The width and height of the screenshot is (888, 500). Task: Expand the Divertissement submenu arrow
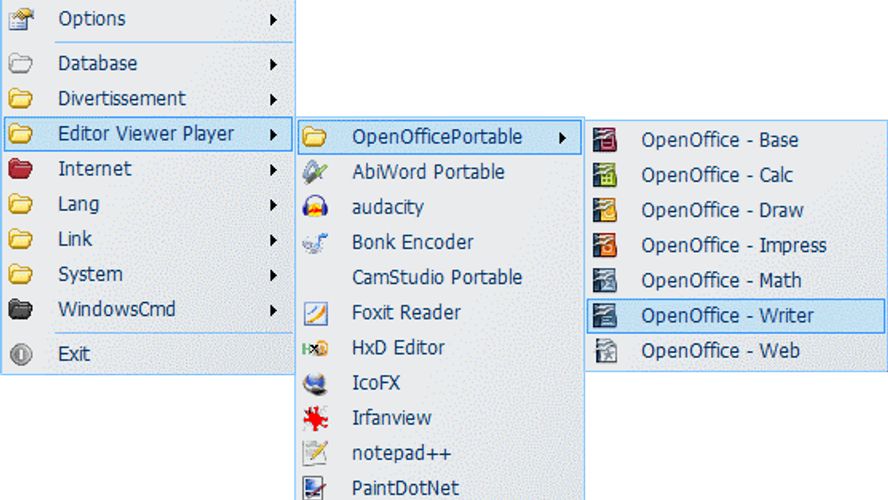[x=274, y=100]
